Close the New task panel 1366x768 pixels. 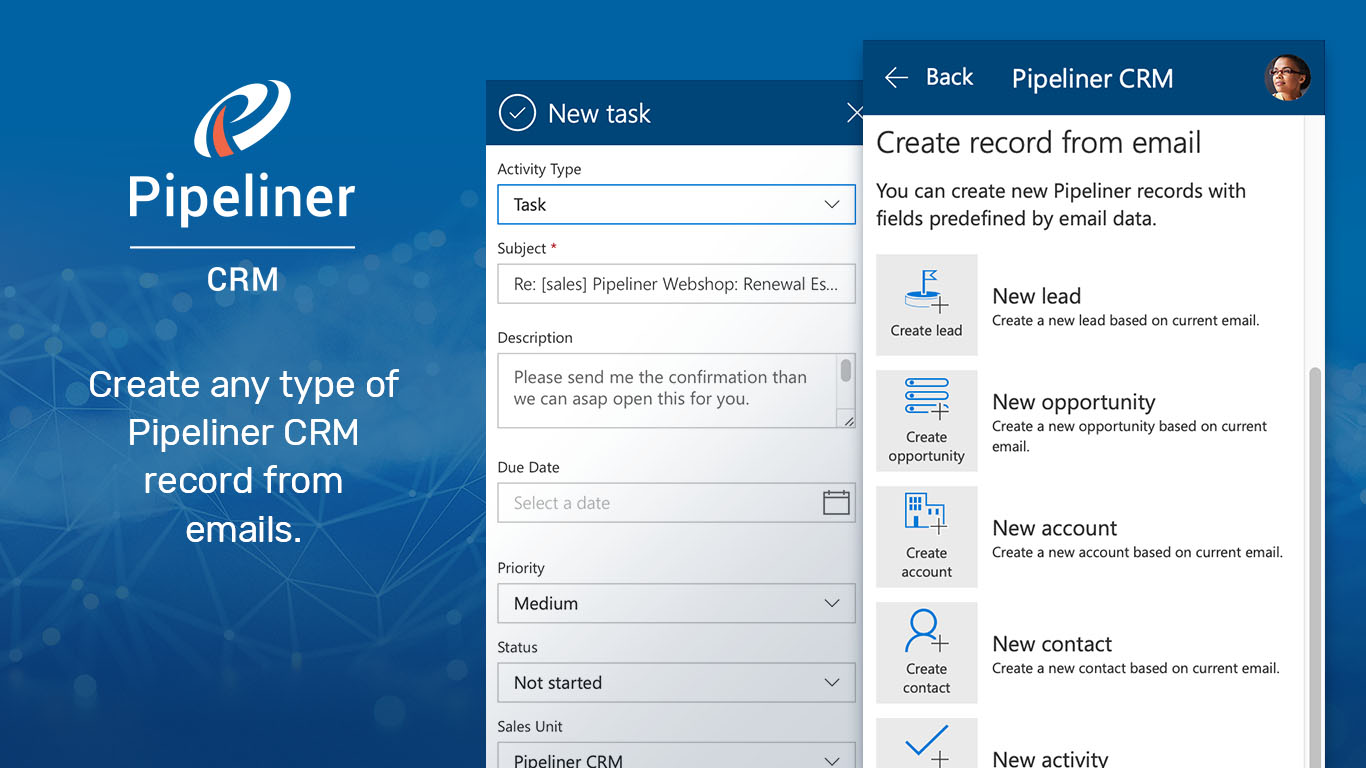click(855, 113)
